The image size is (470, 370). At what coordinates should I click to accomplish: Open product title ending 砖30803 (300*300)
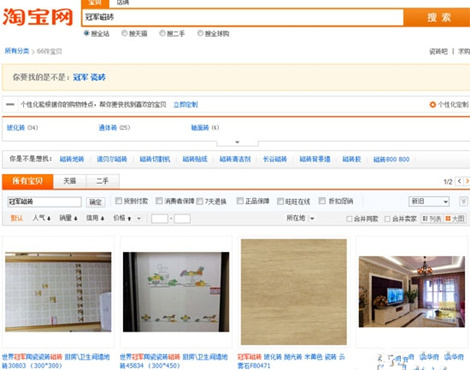(x=56, y=361)
